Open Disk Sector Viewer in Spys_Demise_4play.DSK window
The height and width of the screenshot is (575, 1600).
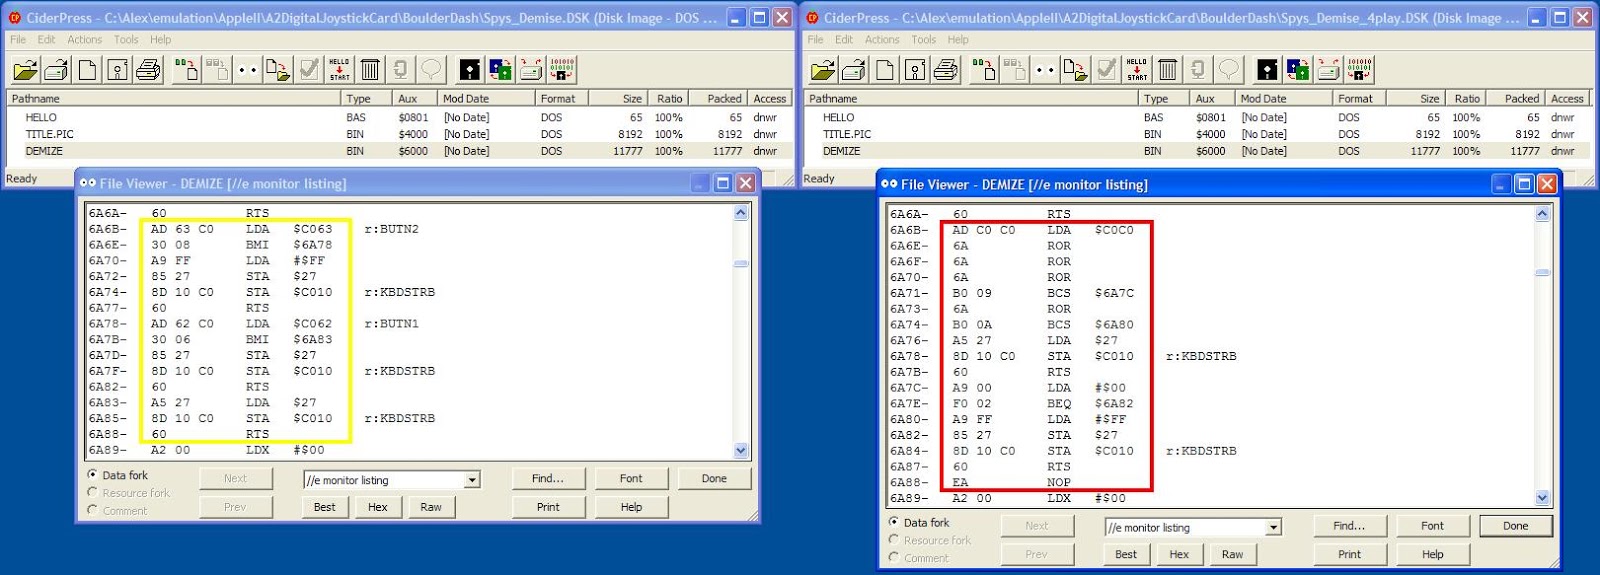1267,69
